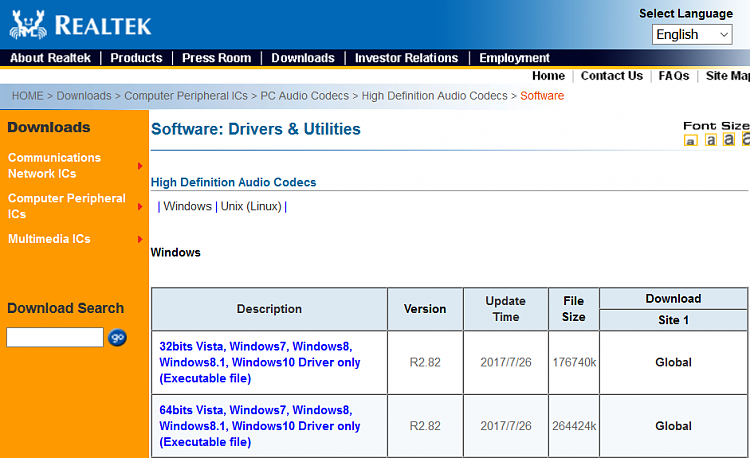Download 32bit driver from Global site
The height and width of the screenshot is (458, 750).
(673, 362)
